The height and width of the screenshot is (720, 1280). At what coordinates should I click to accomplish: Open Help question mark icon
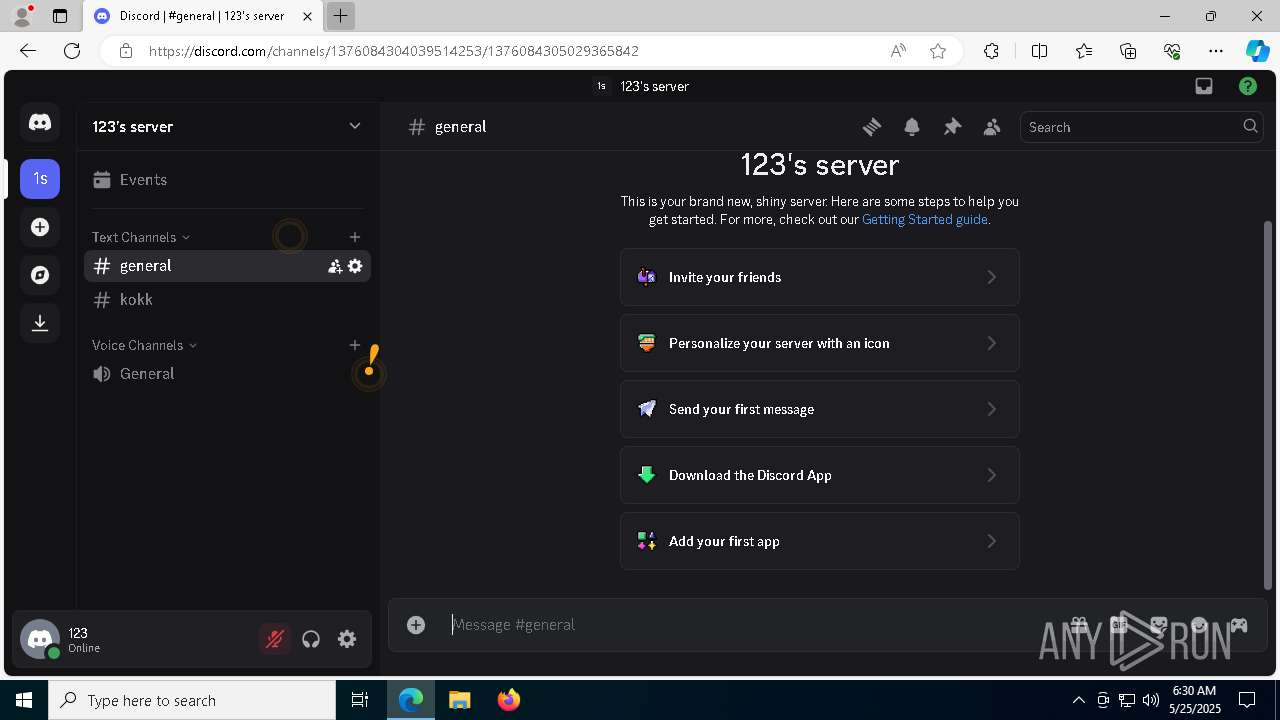[x=1248, y=86]
